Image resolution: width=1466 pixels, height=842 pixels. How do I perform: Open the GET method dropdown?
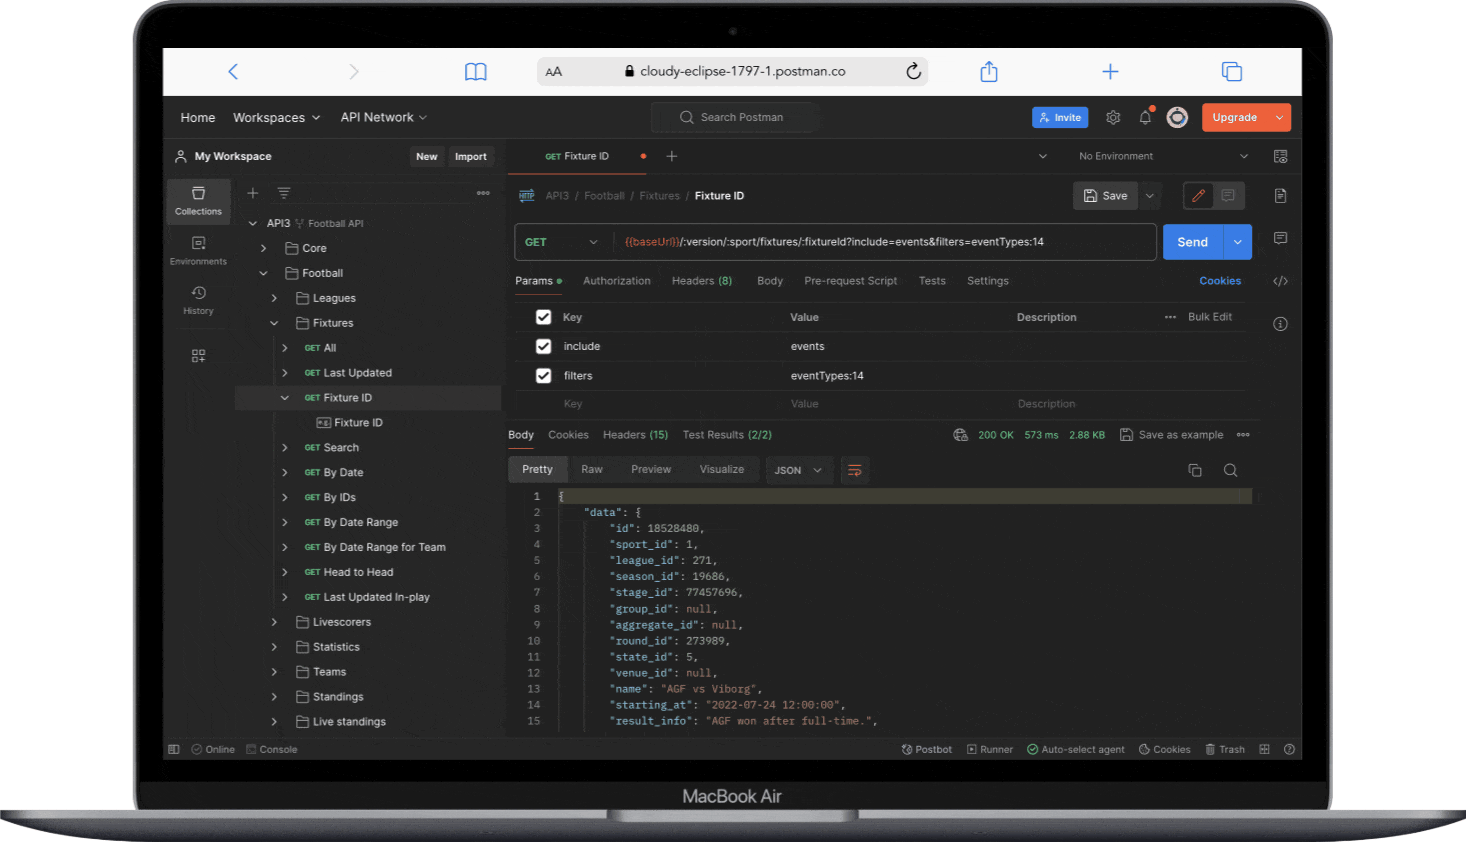point(561,242)
